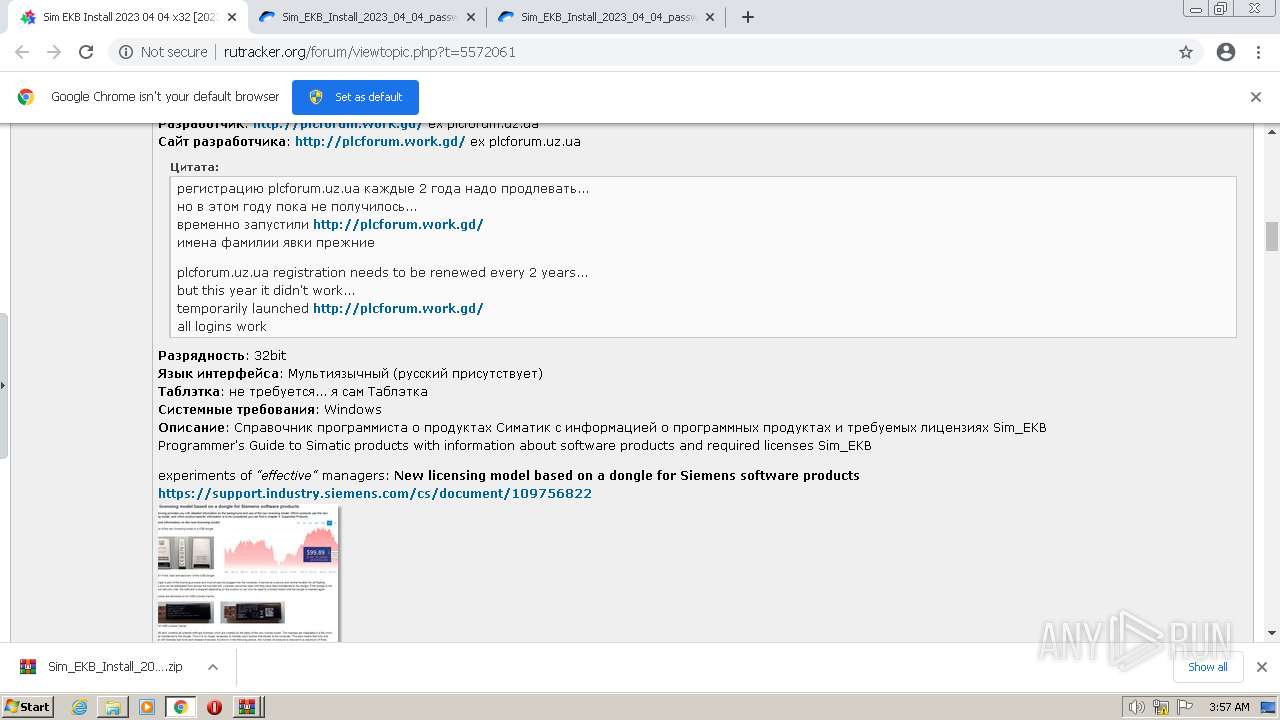The image size is (1280, 720).
Task: Open the plcforum.work.gd link in English quote
Action: tap(398, 309)
